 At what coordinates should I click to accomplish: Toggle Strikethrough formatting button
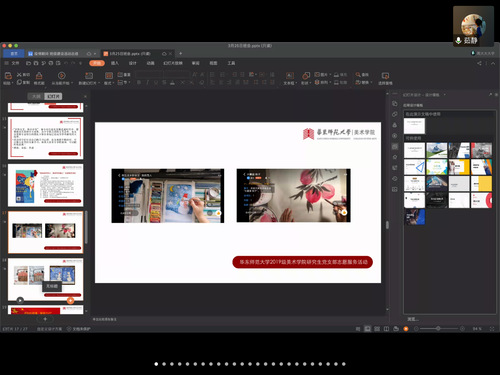164,82
